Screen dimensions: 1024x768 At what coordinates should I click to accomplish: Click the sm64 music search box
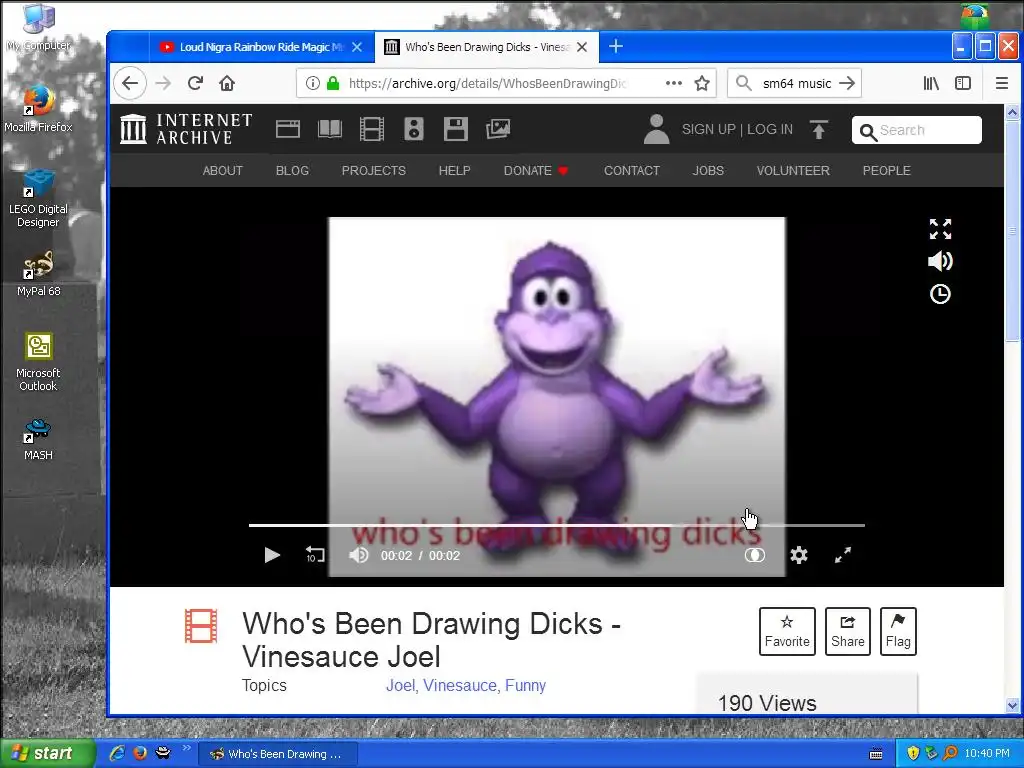coord(793,83)
